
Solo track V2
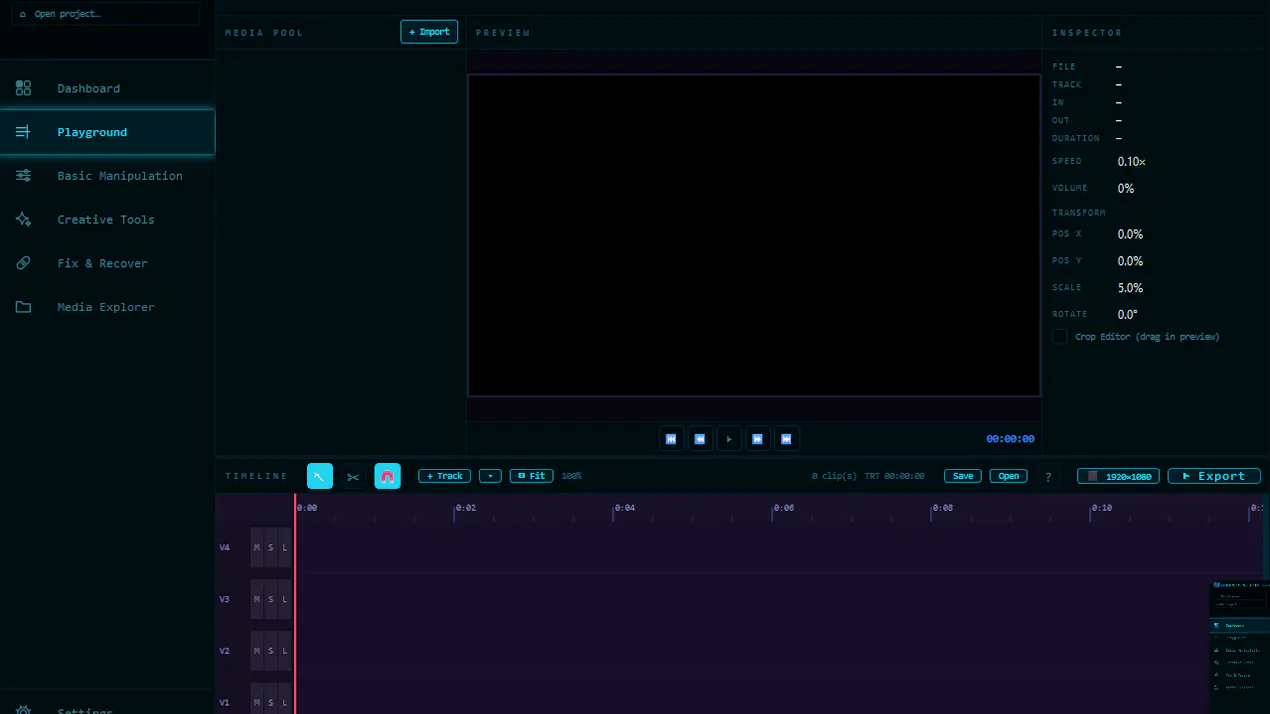pyautogui.click(x=271, y=651)
